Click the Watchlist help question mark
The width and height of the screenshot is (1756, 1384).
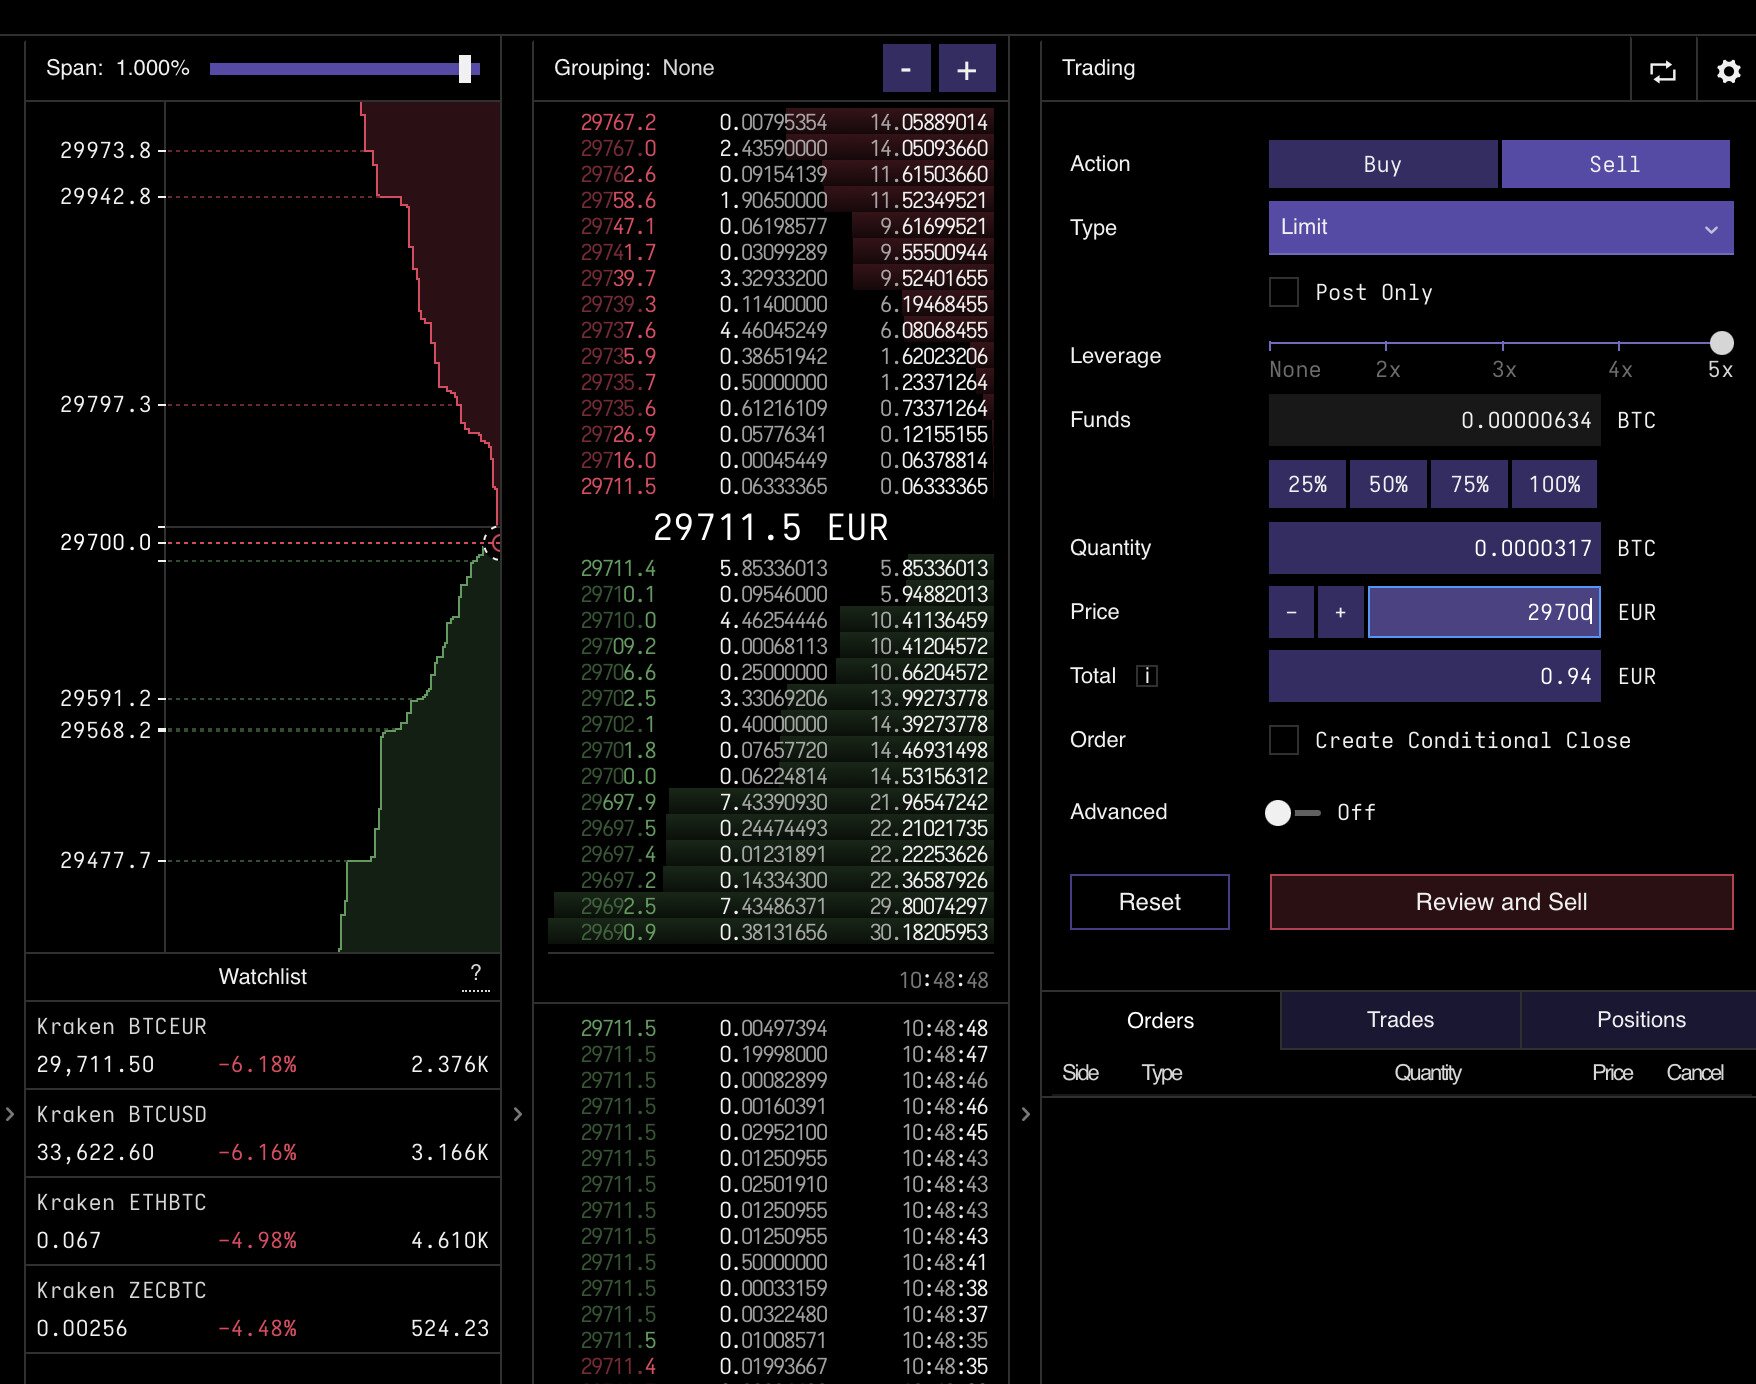476,975
